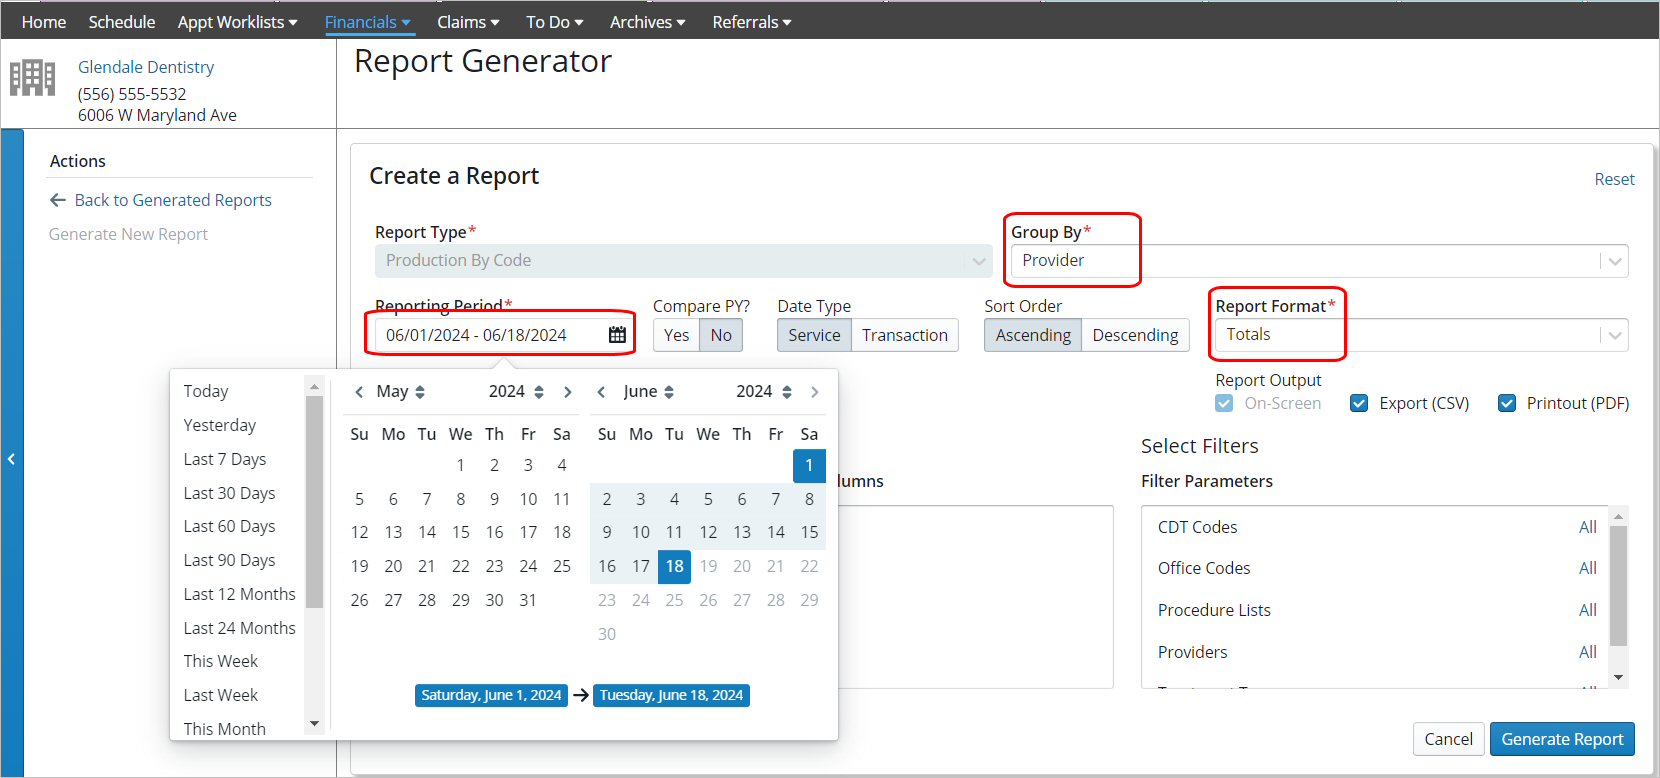Open the Claims menu
Image resolution: width=1660 pixels, height=778 pixels.
pos(467,22)
